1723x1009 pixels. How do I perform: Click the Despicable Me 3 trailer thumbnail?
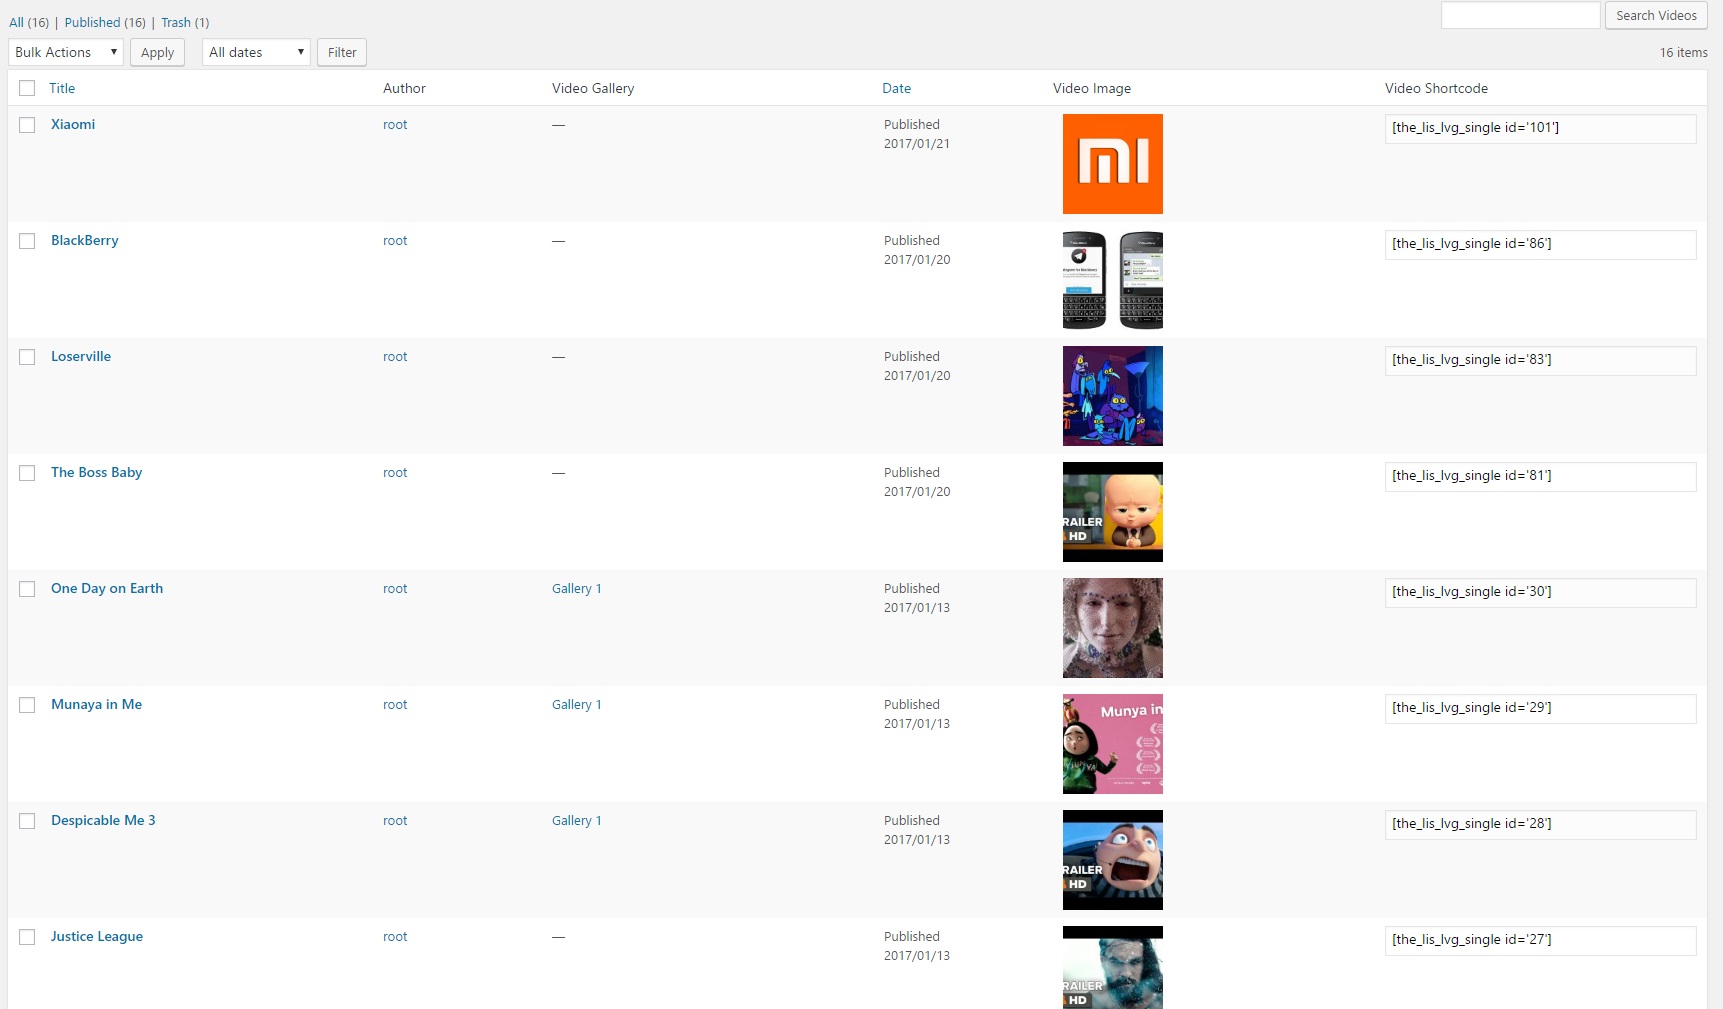point(1113,860)
